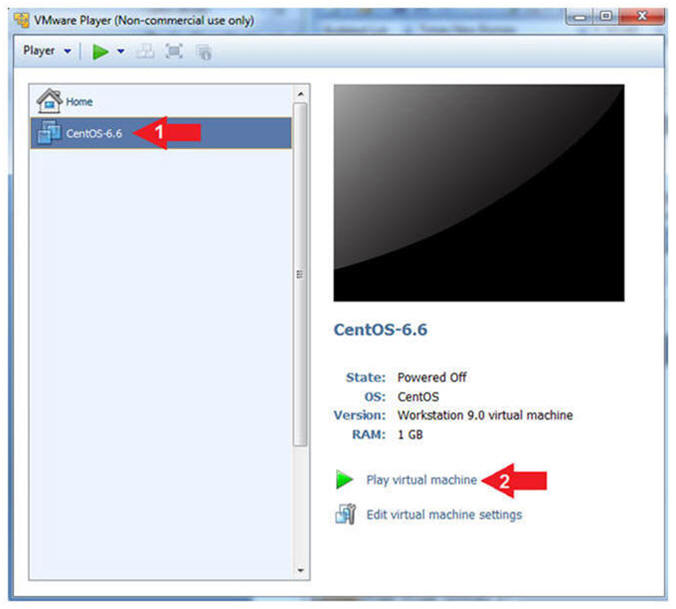Click the 'Workstation 9.0 virtual machine' version text
The image size is (676, 609).
(485, 415)
